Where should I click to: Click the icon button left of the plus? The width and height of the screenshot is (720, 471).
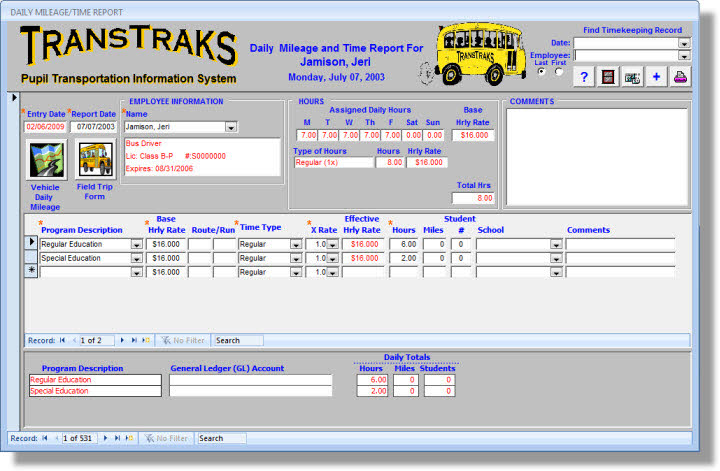632,77
